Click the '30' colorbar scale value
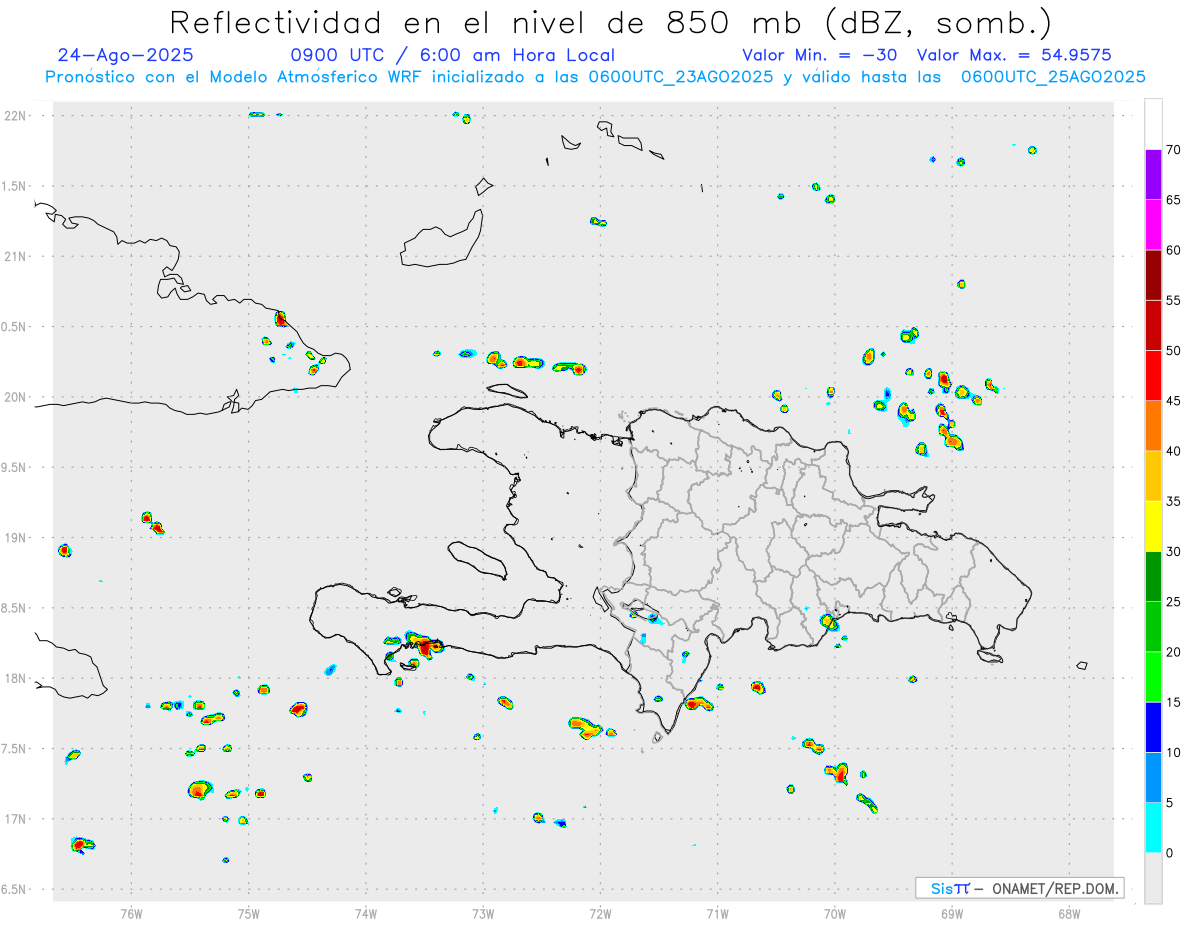 1173,552
